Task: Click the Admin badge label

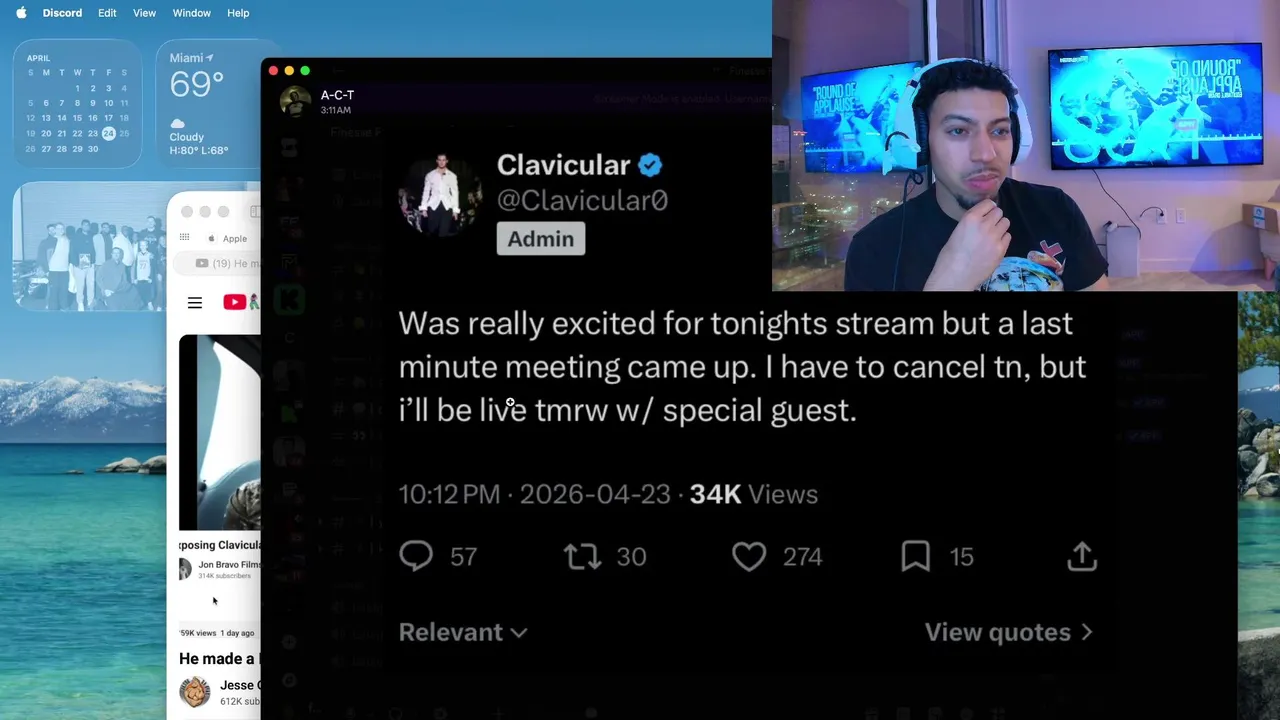Action: [541, 239]
